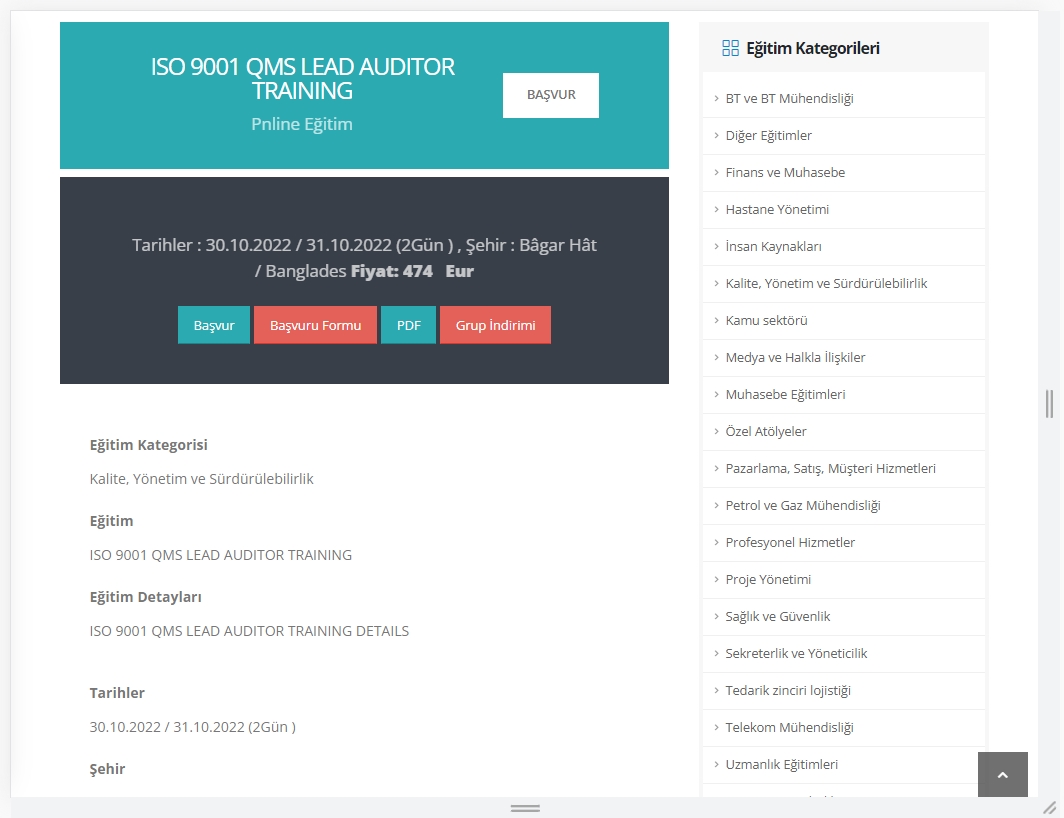Open the Başvuru Formu button

pyautogui.click(x=316, y=325)
